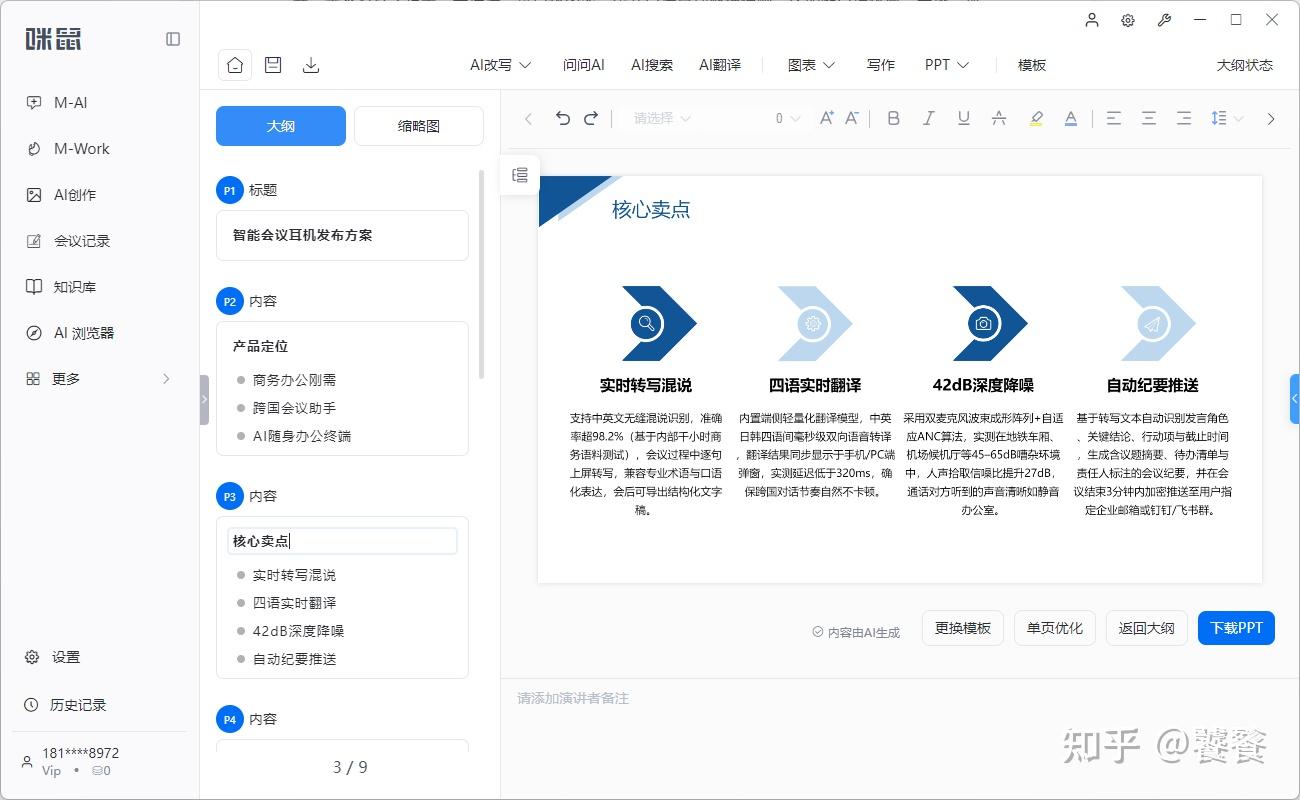Click the save disk icon
Image resolution: width=1300 pixels, height=800 pixels.
[x=273, y=65]
